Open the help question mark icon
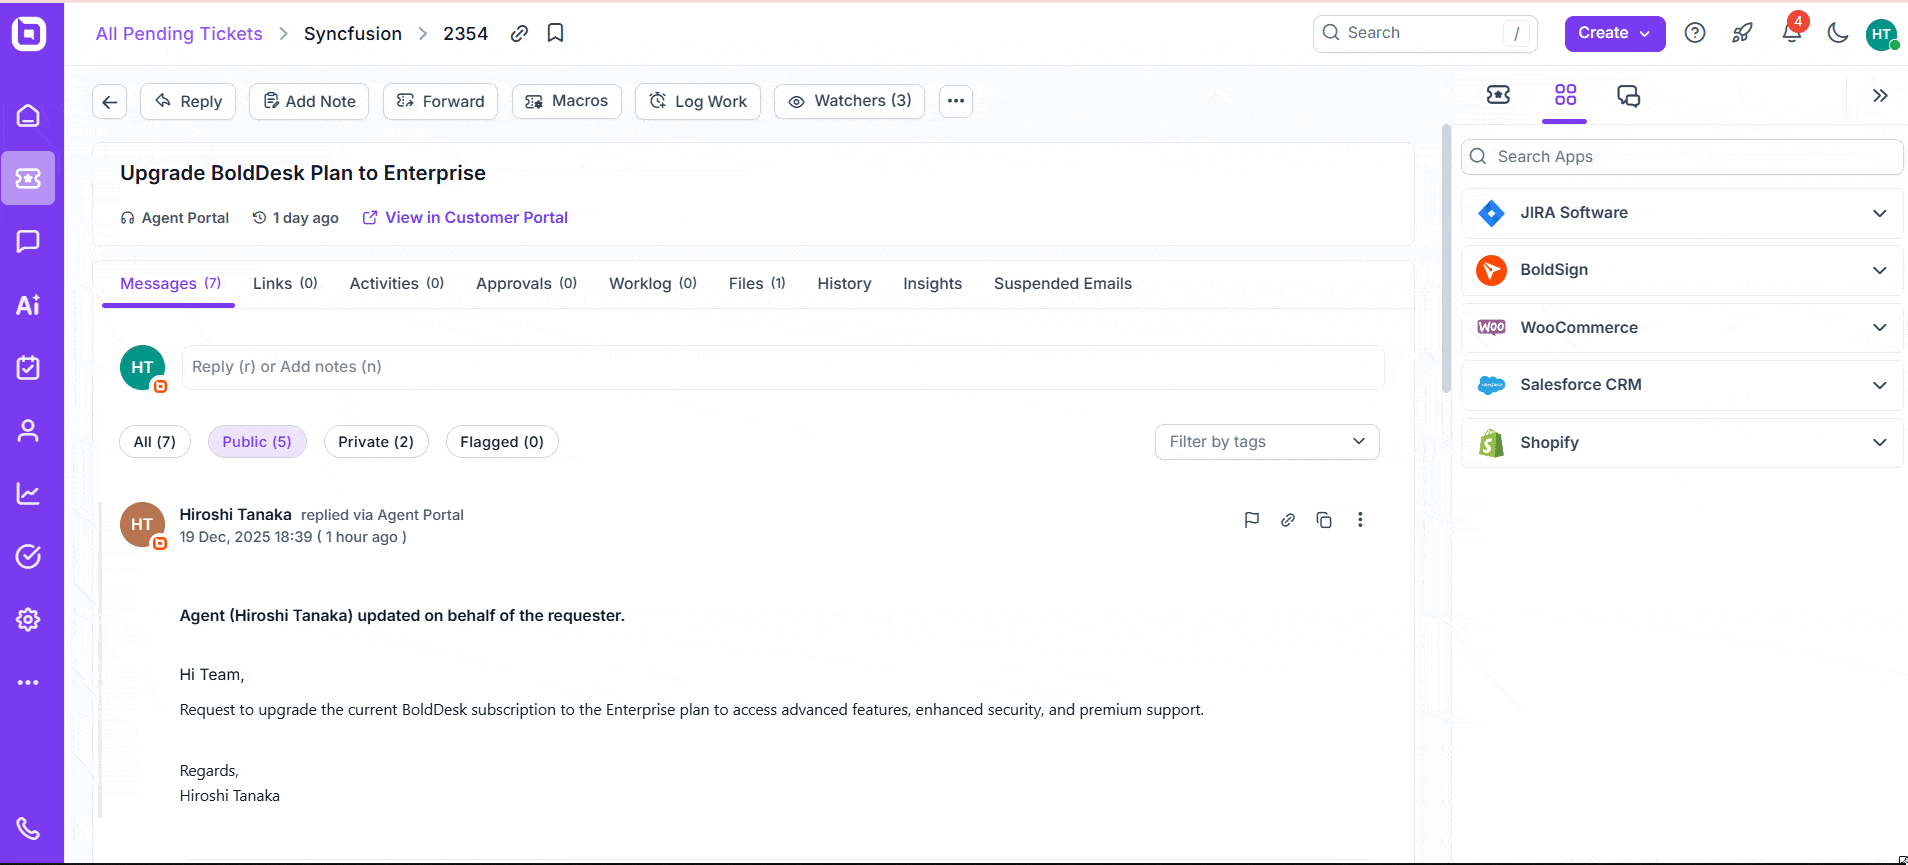Image resolution: width=1908 pixels, height=865 pixels. click(1695, 33)
